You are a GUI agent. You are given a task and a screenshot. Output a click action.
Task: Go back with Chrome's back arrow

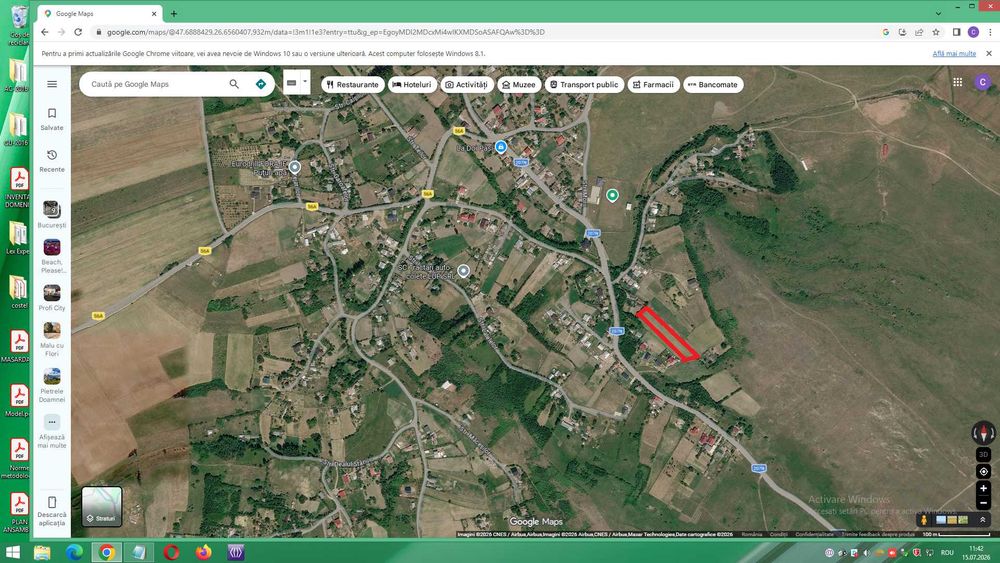(x=45, y=32)
